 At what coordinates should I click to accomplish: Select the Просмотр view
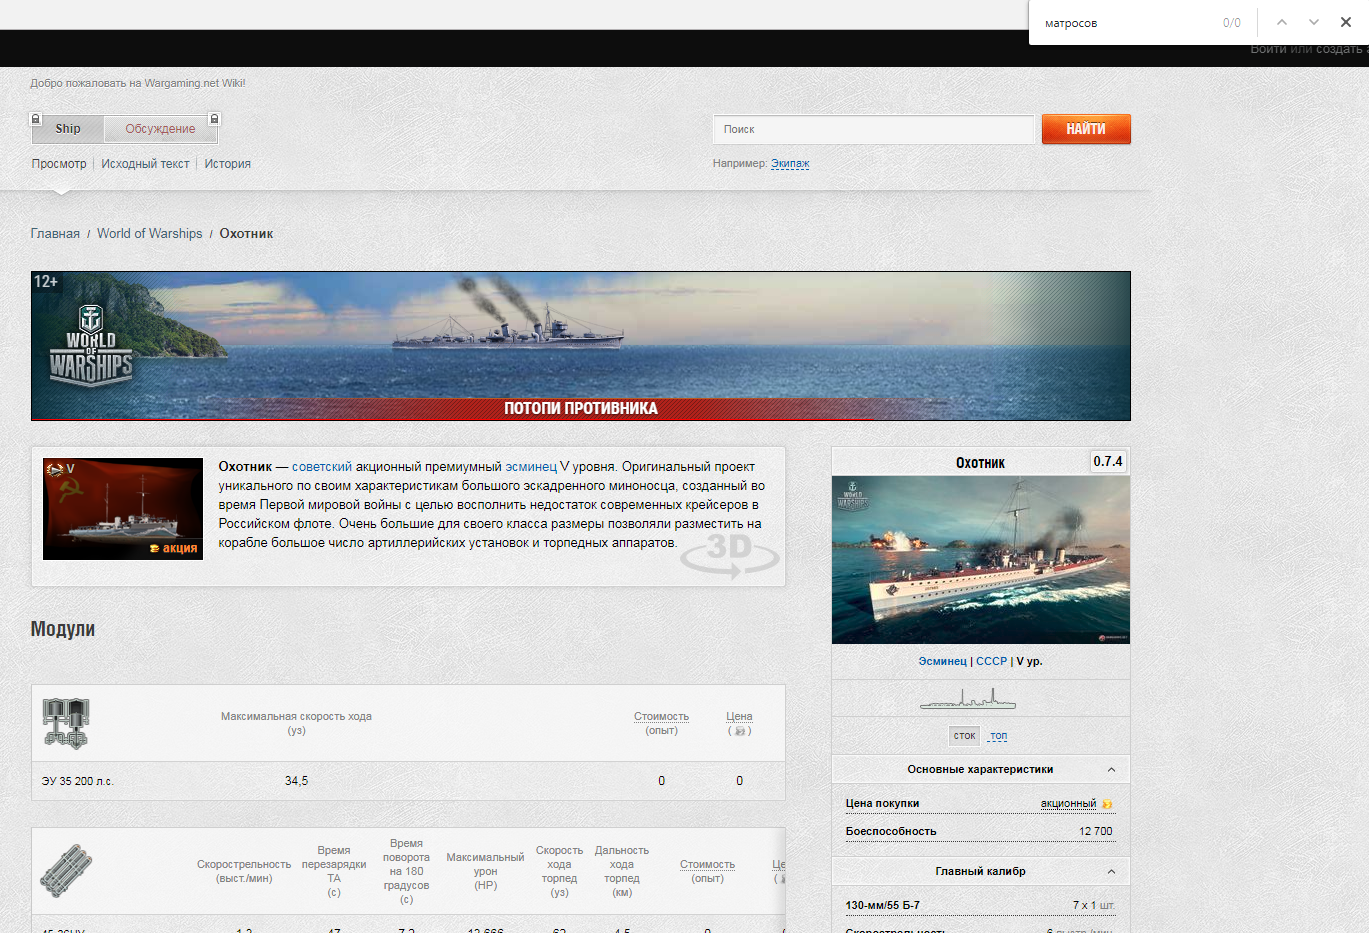(x=59, y=164)
